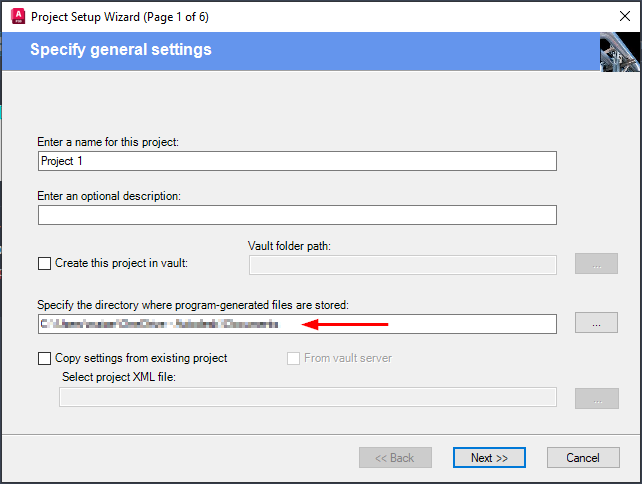This screenshot has height=484, width=642.
Task: Click the "Project Setup Wizard (Page 1 of 6)" title bar
Action: click(x=120, y=17)
